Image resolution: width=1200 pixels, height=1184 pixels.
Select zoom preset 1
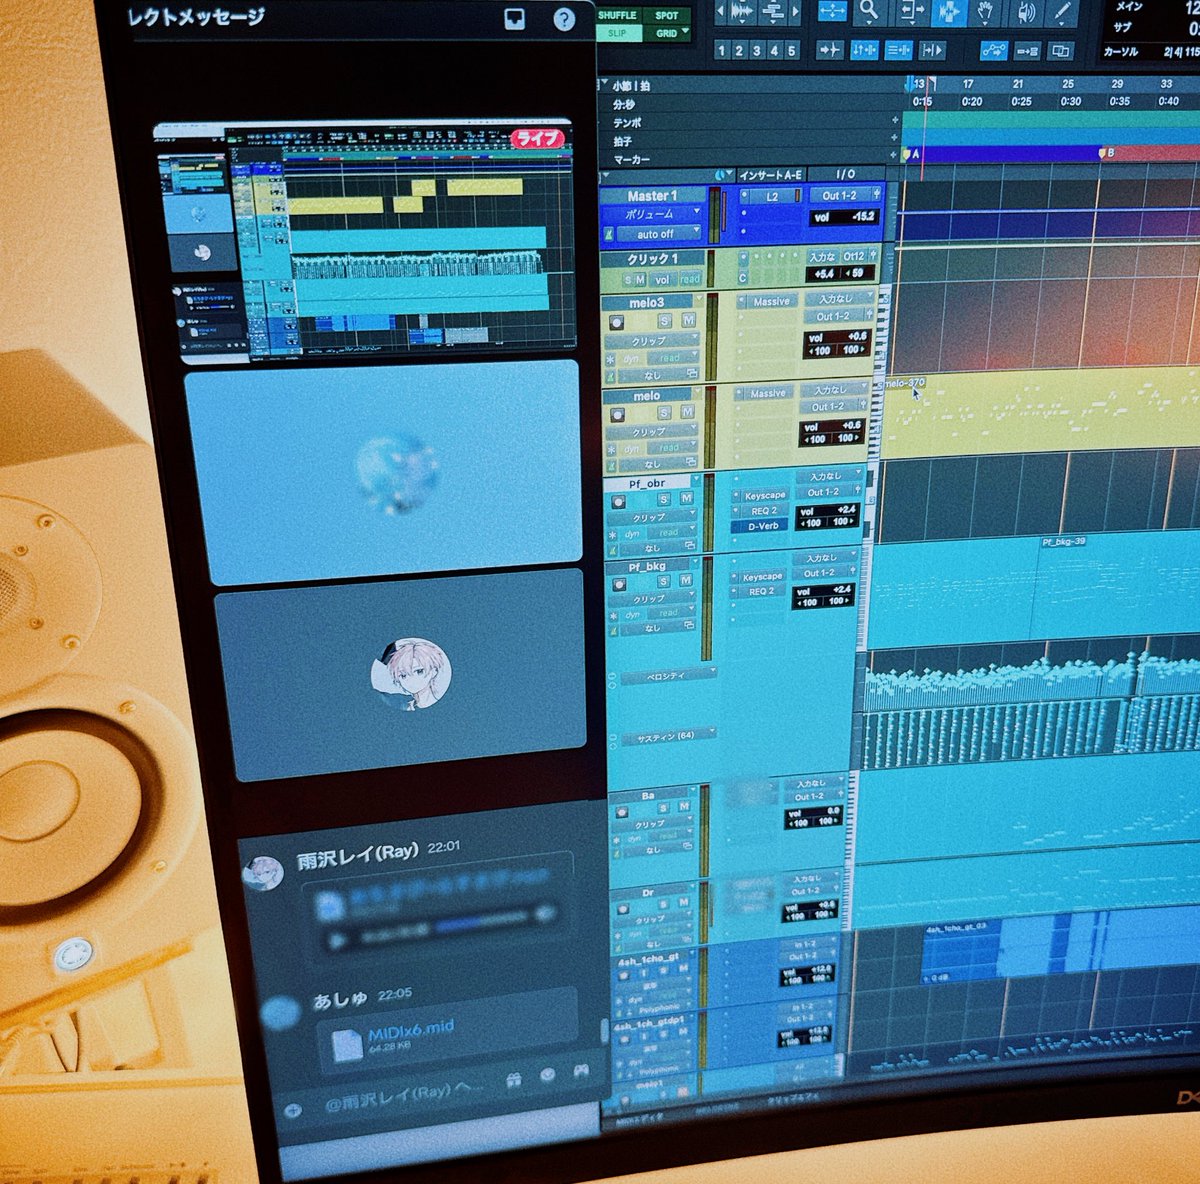click(722, 50)
